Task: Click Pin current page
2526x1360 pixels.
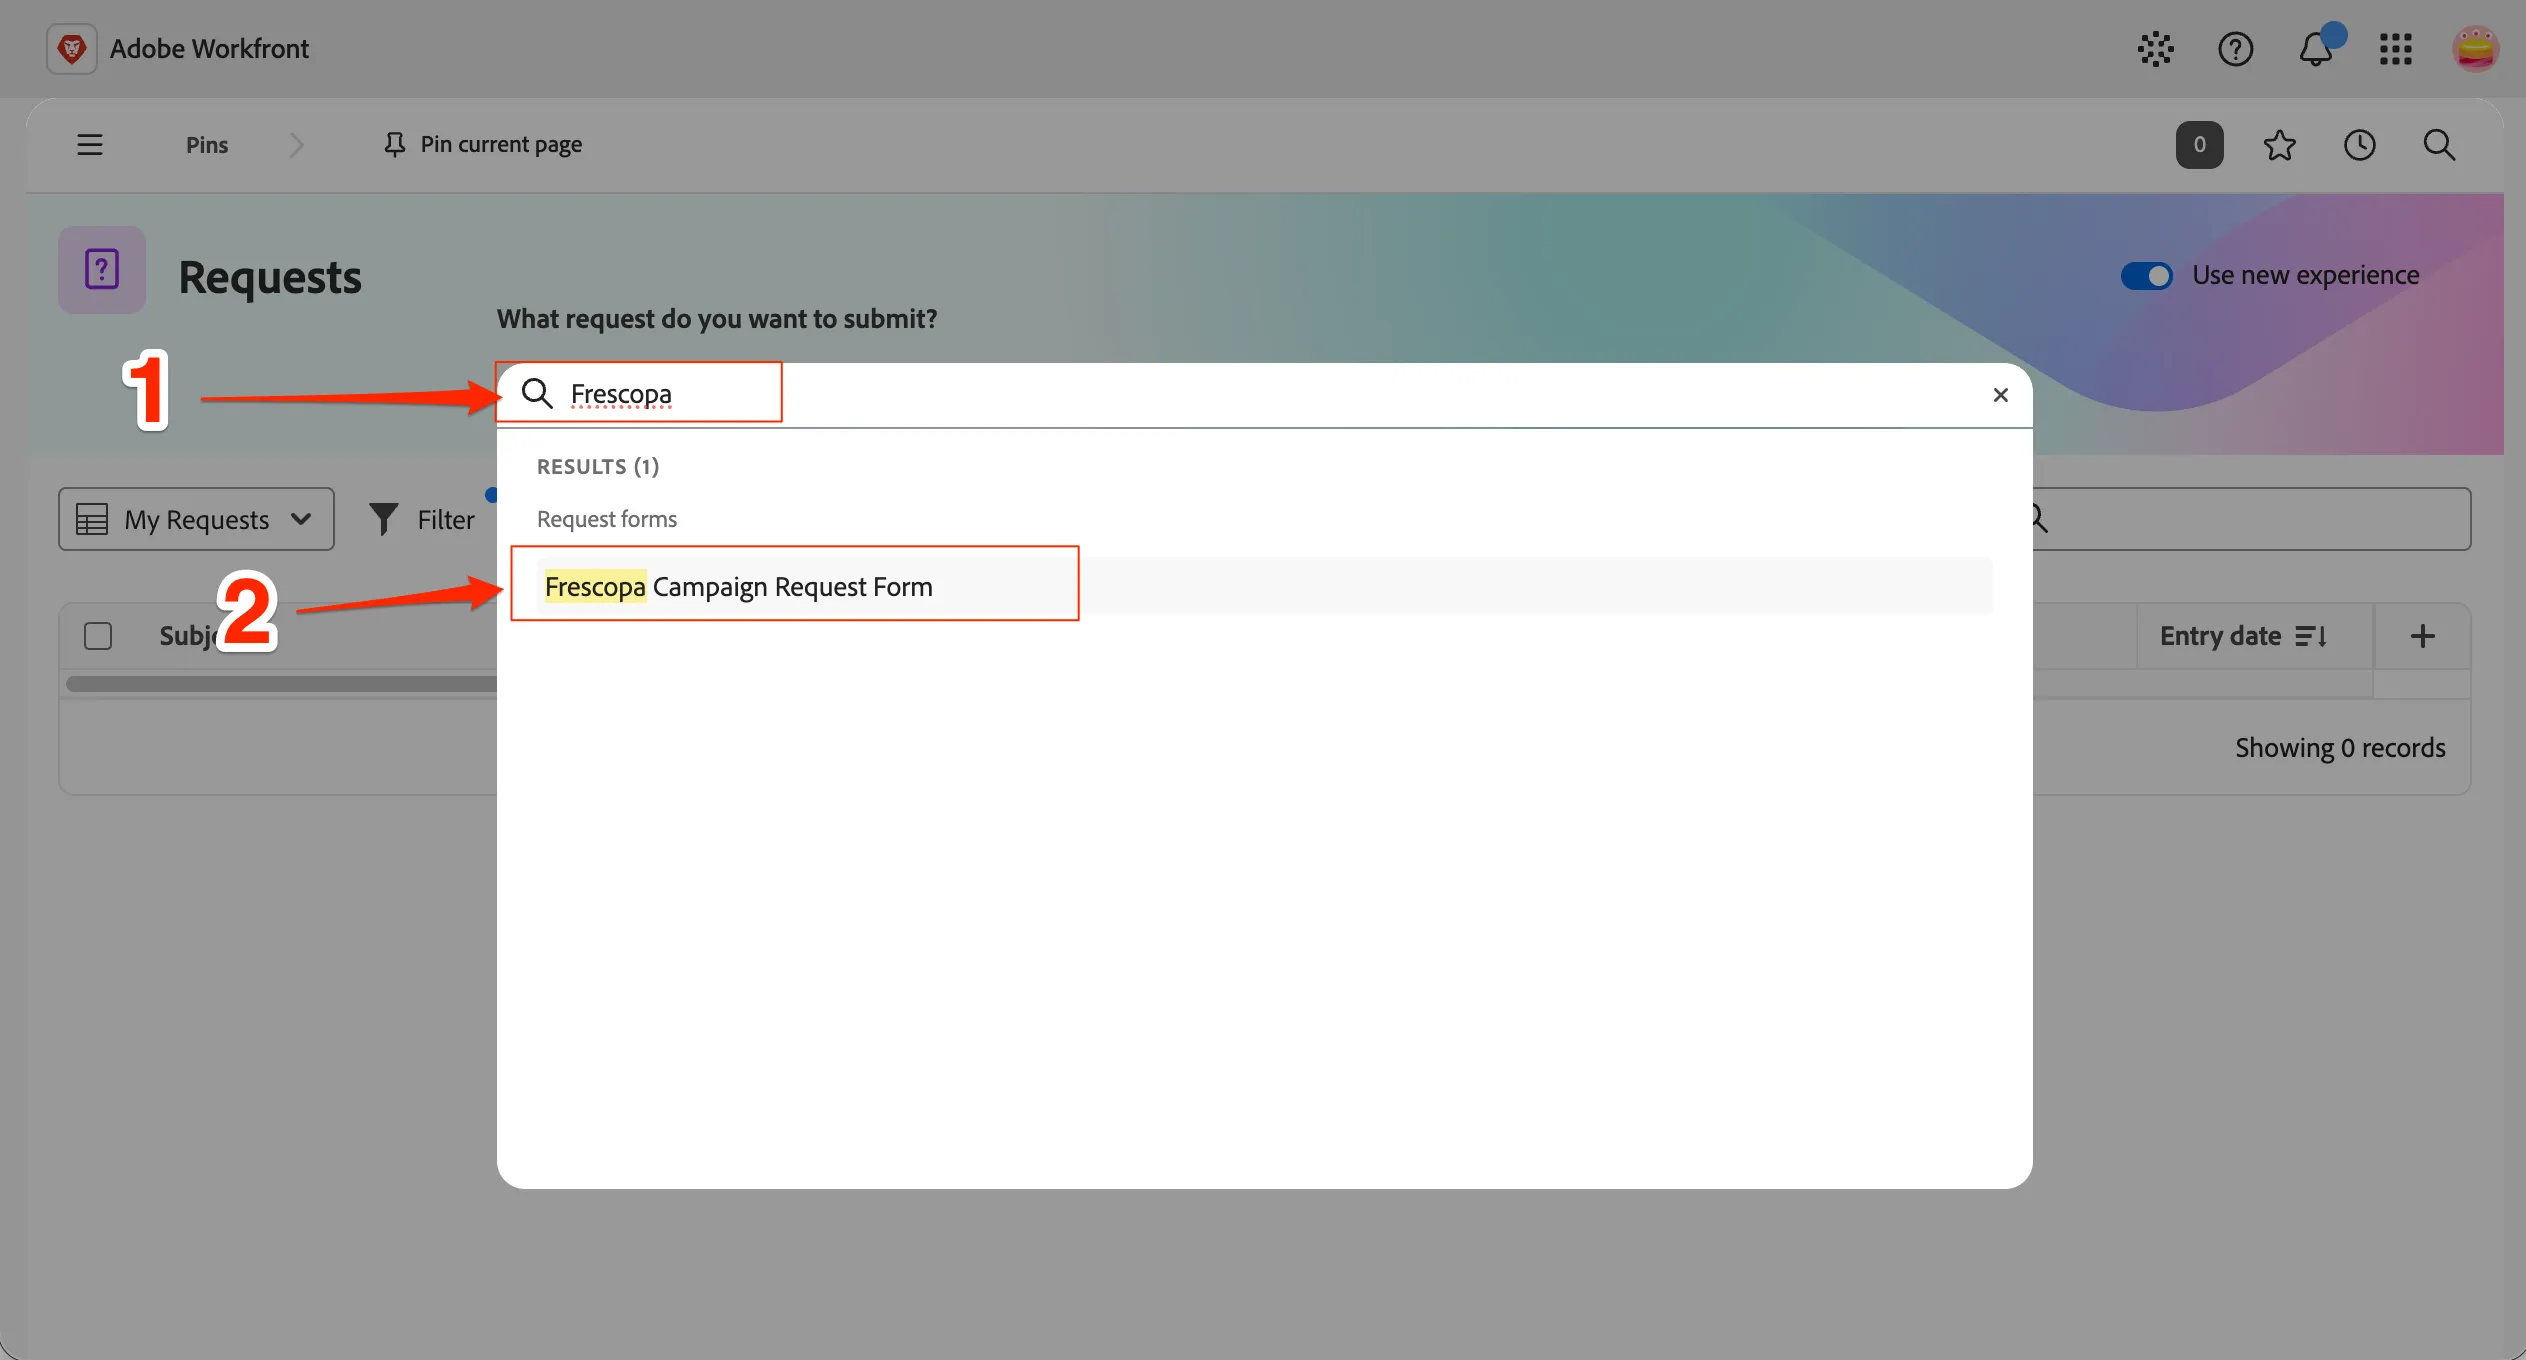Action: (x=483, y=145)
